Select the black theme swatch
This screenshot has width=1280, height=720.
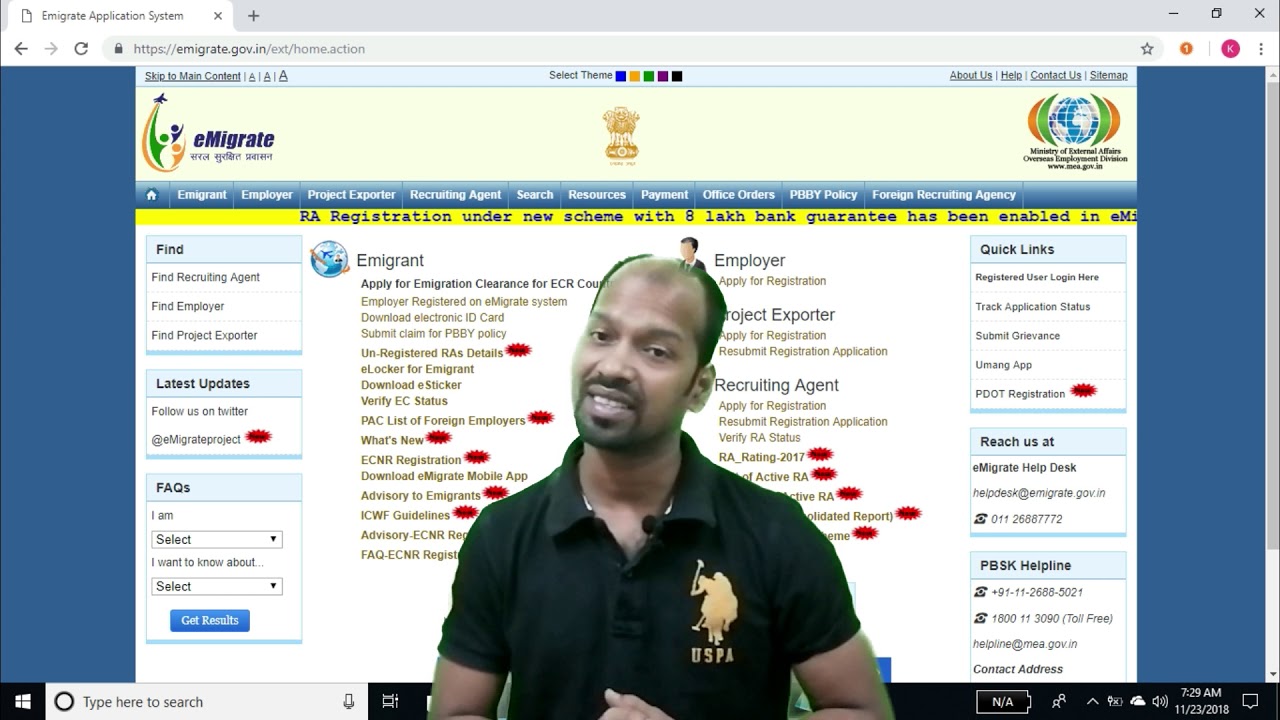(677, 76)
